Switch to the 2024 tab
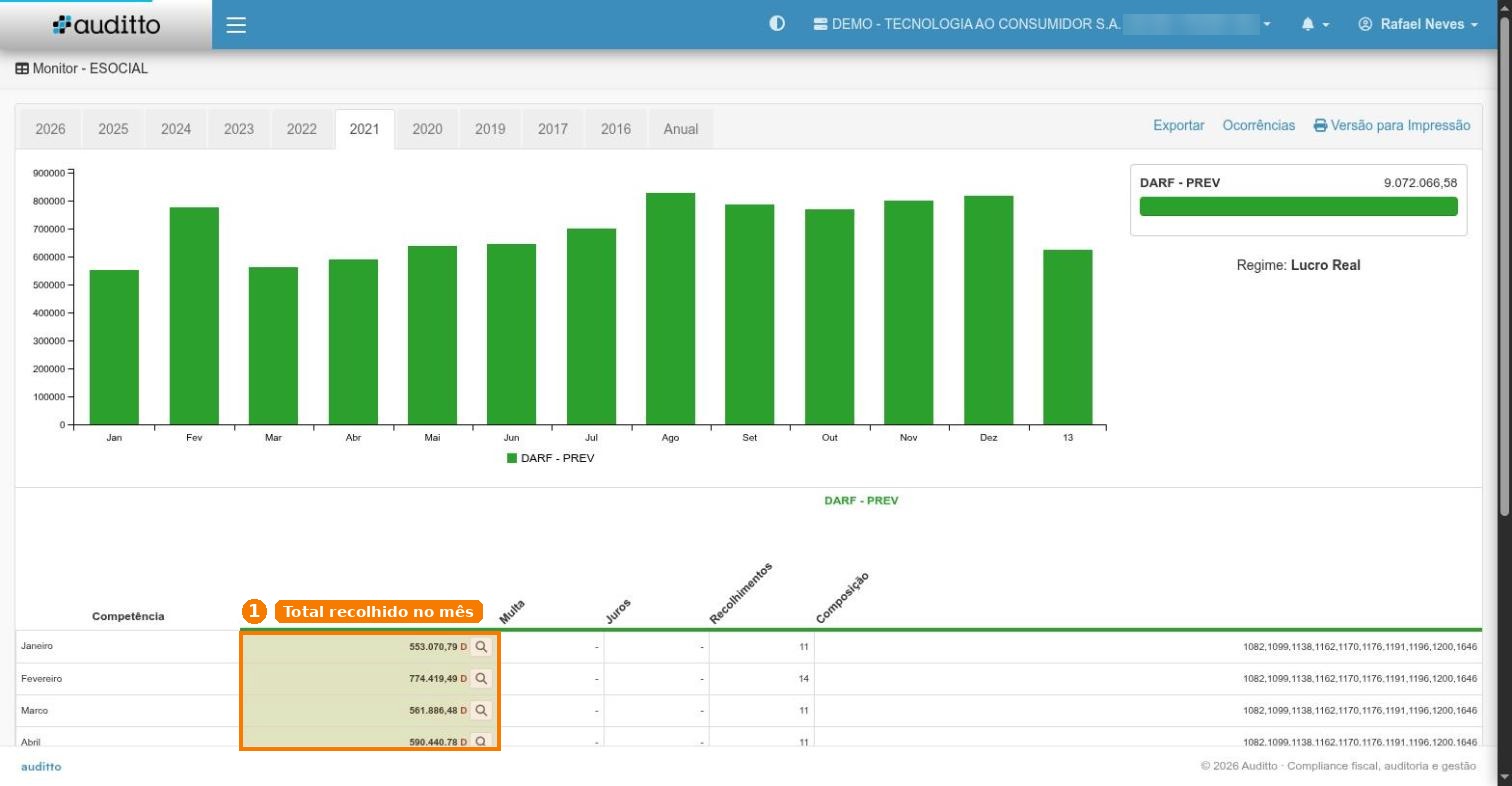Viewport: 1512px width, 786px height. tap(176, 129)
